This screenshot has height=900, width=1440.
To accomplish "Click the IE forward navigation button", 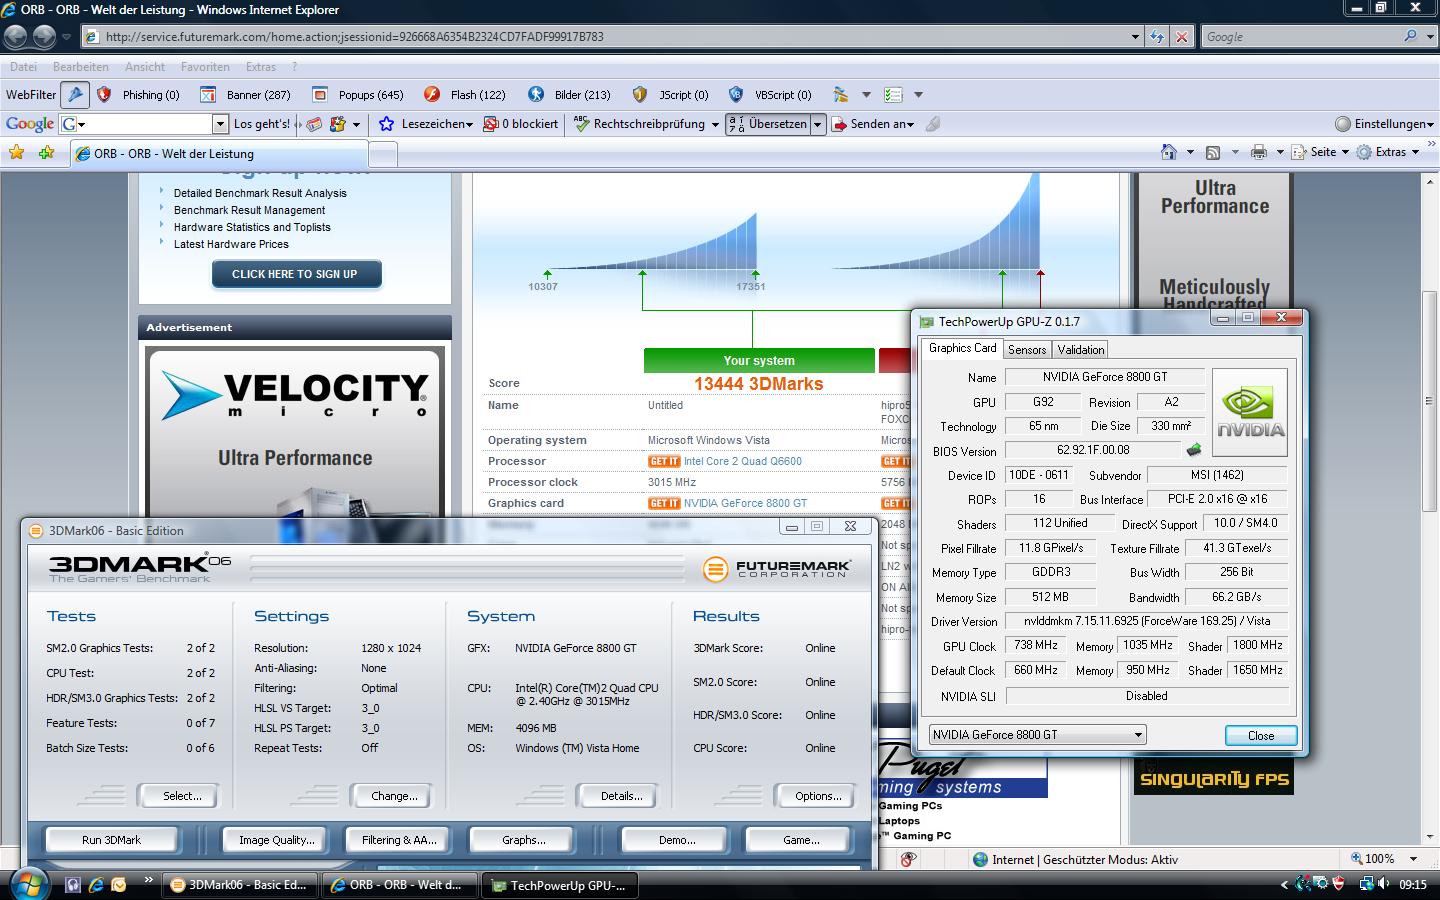I will (x=44, y=37).
